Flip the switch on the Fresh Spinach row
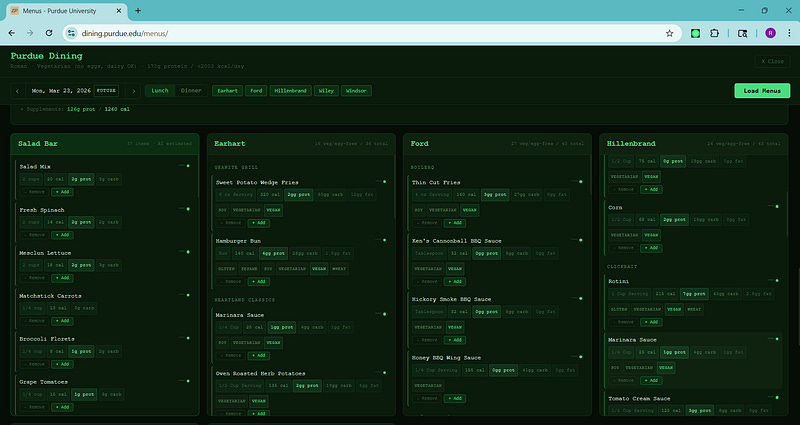The width and height of the screenshot is (800, 425). coord(184,209)
